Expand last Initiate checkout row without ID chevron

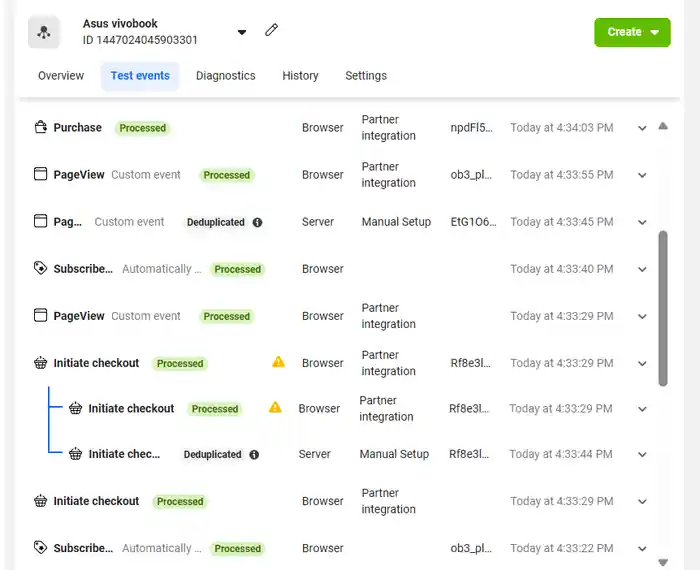tap(642, 502)
